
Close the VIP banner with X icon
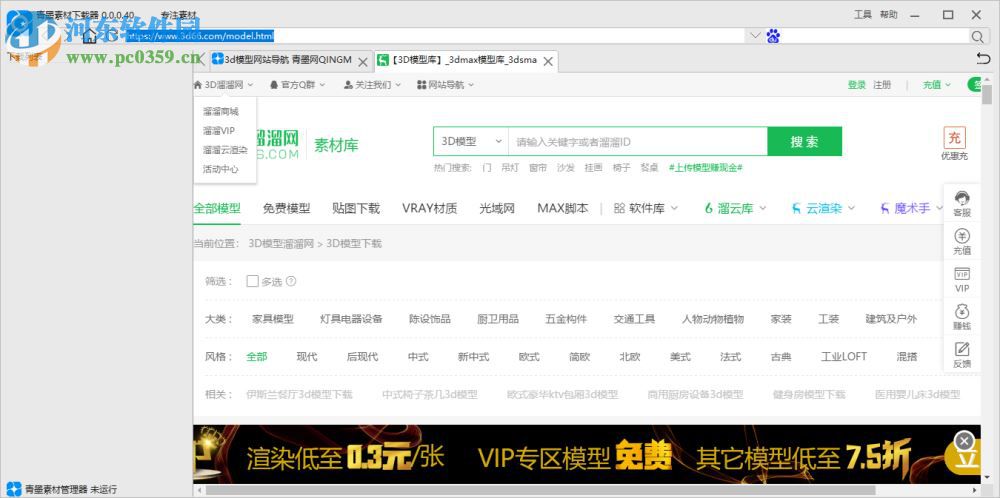click(x=964, y=441)
